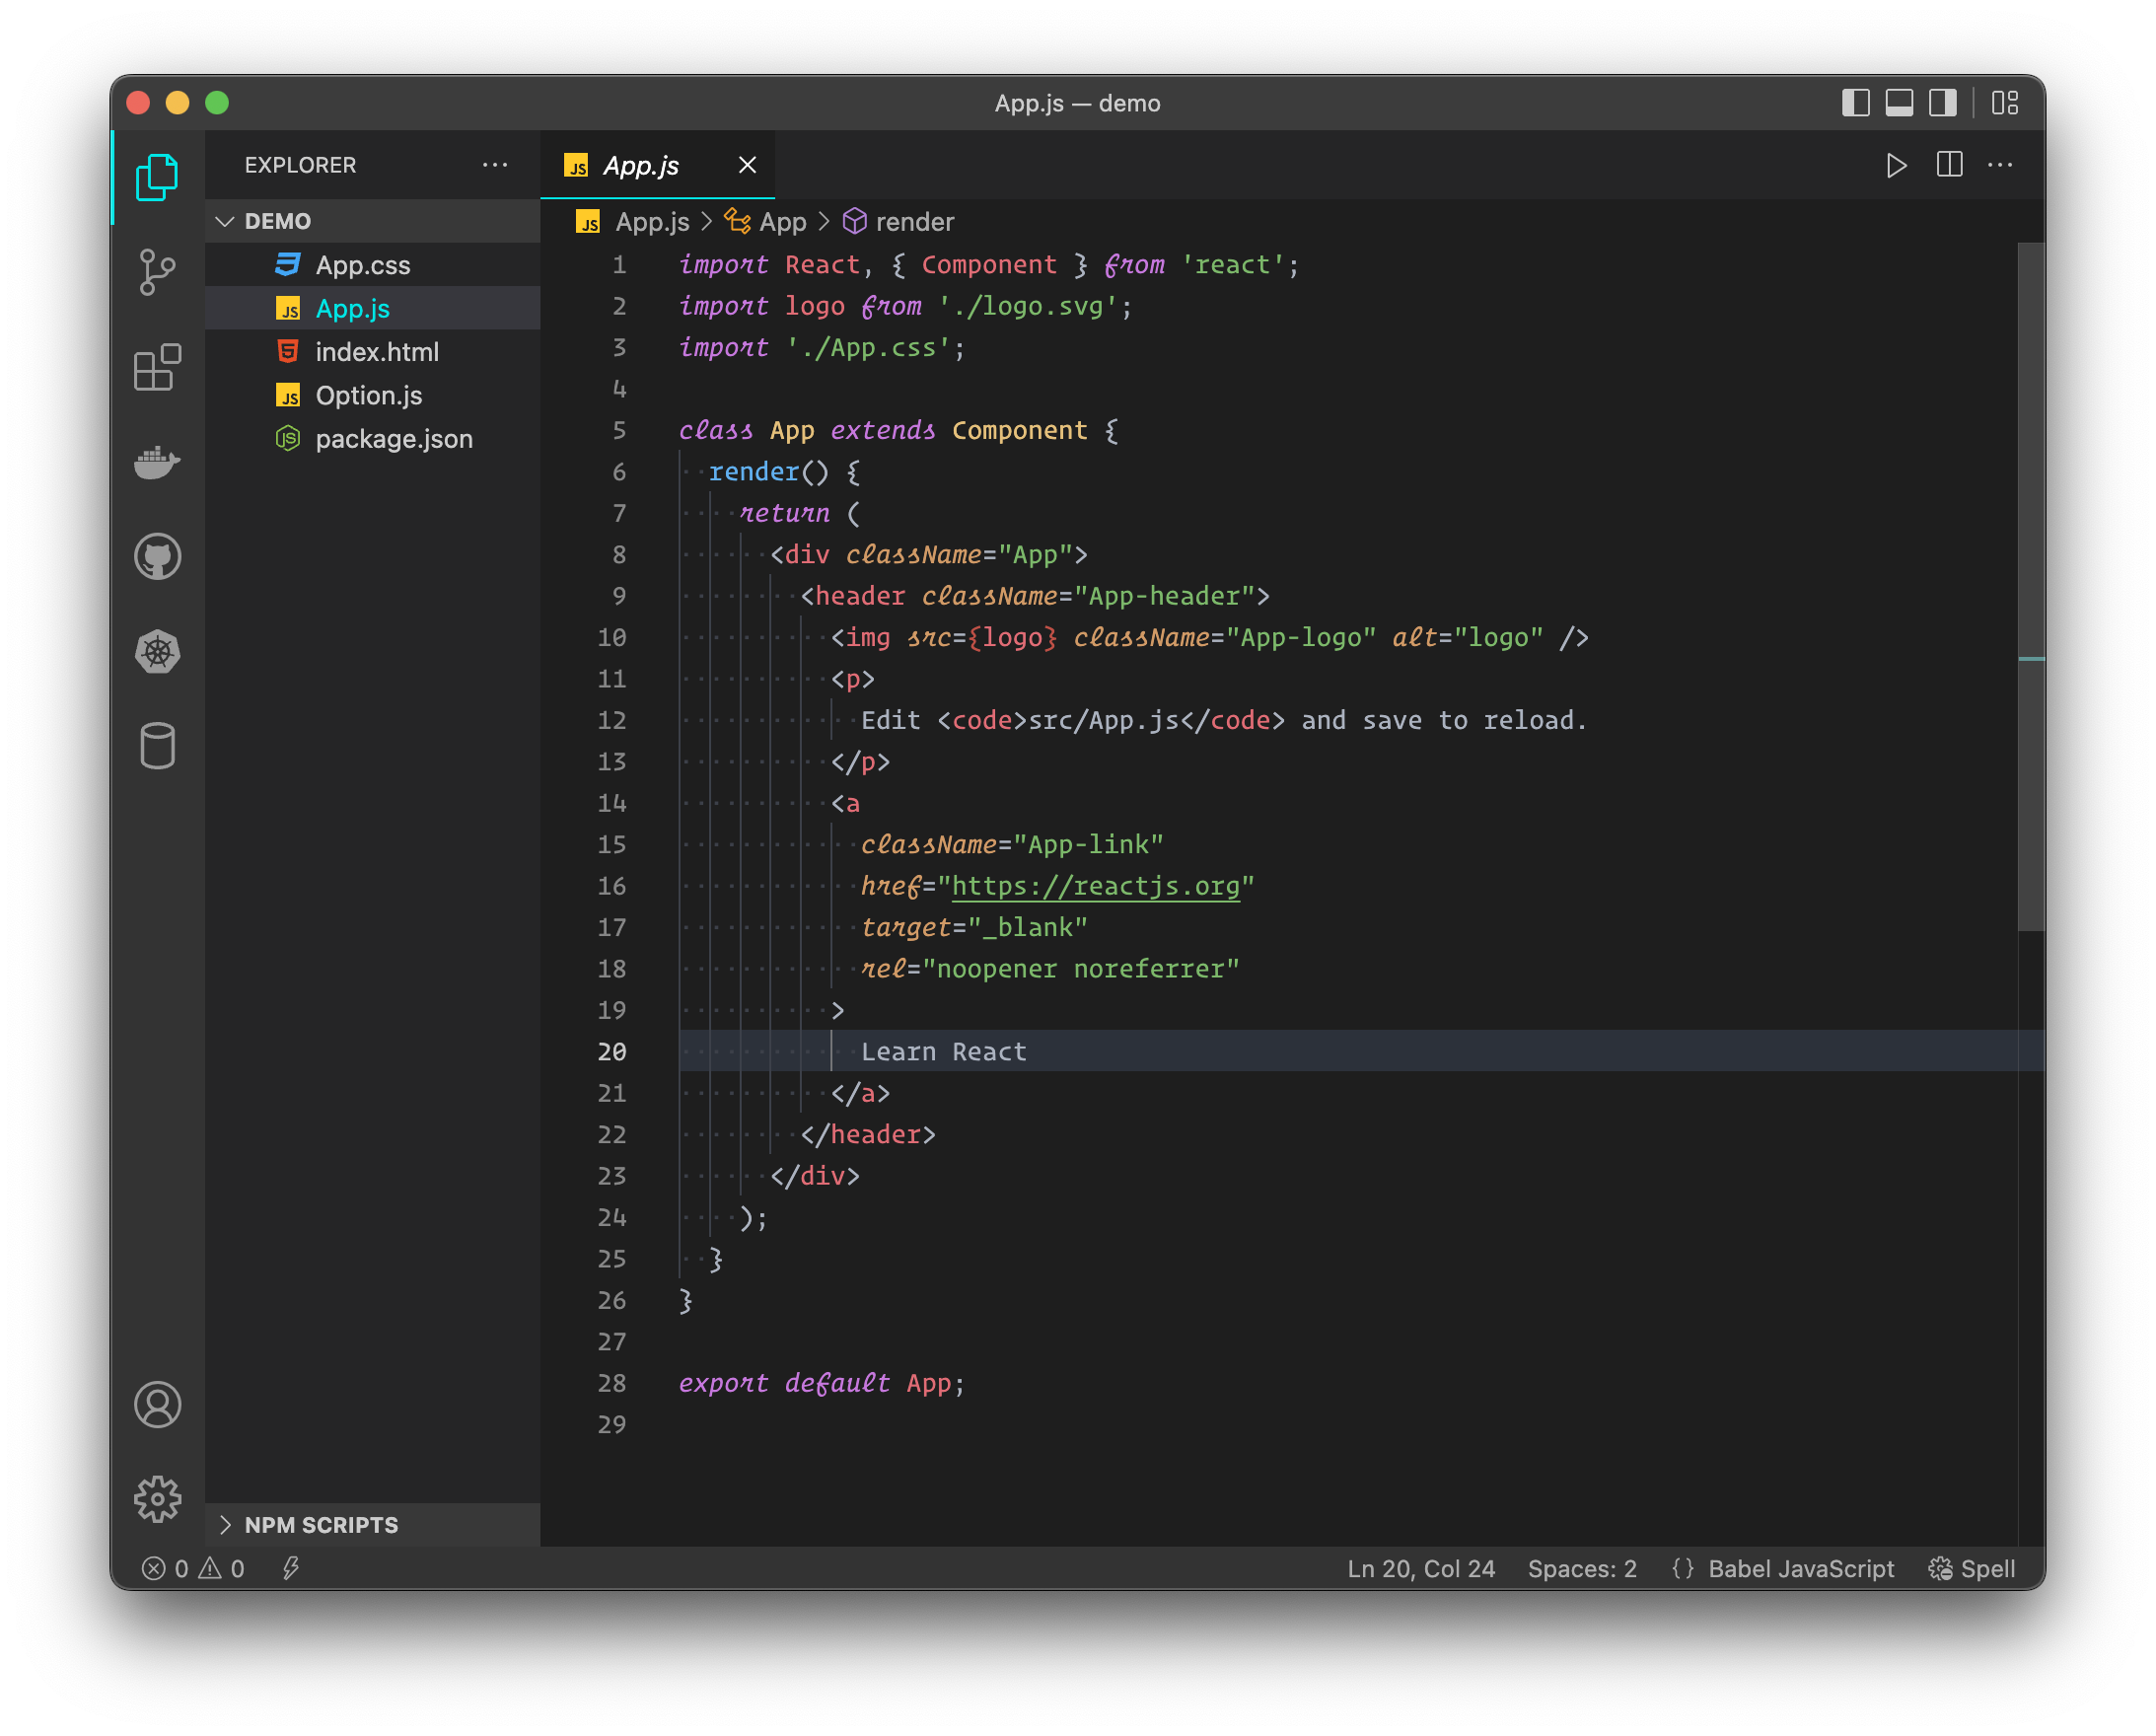Screen dimensions: 2156x1736
Task: Toggle the Secondary Side Bar layout button
Action: (1942, 103)
